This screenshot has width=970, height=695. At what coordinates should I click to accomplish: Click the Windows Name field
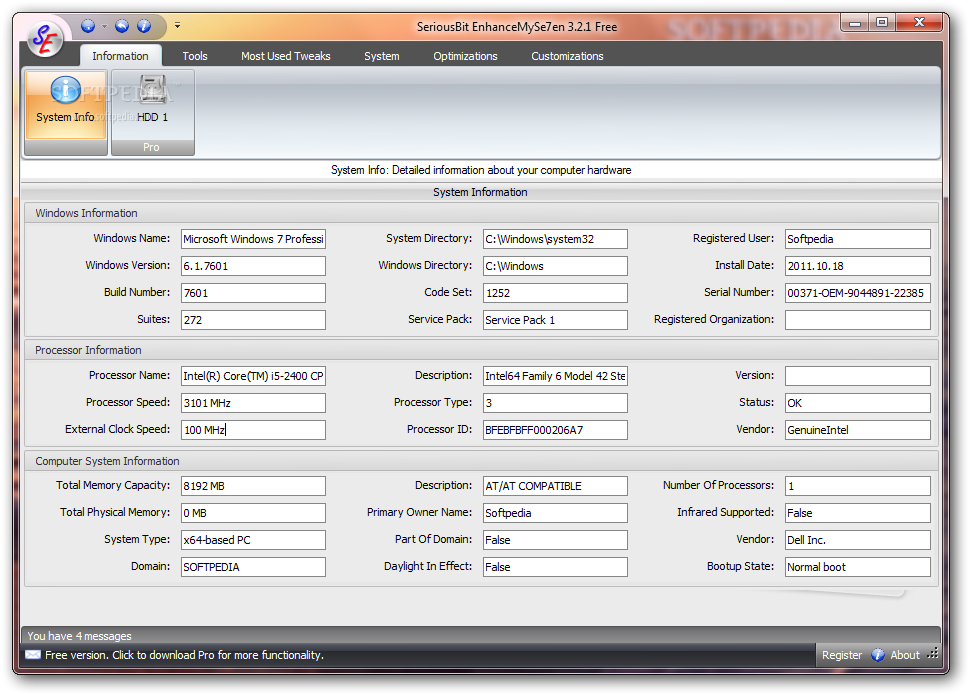[254, 239]
